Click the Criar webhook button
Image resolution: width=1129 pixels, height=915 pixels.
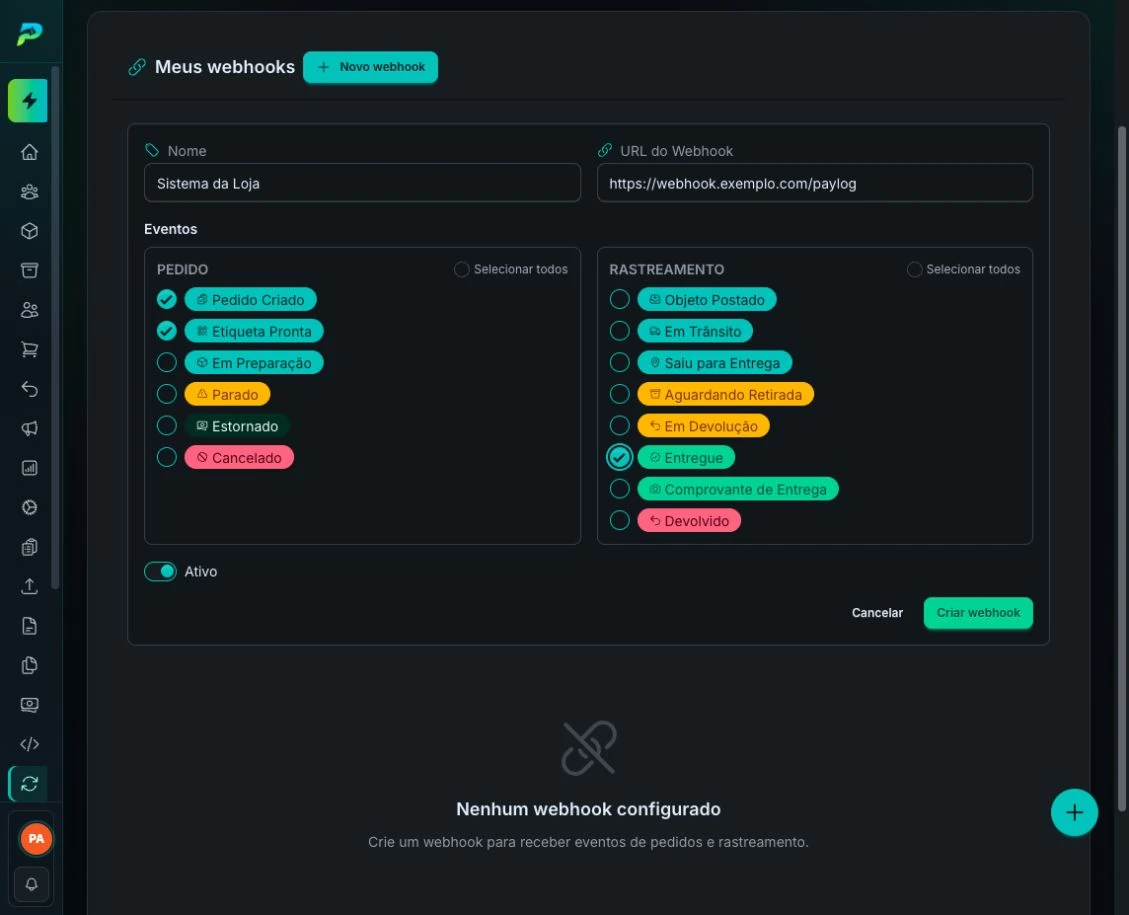point(978,613)
